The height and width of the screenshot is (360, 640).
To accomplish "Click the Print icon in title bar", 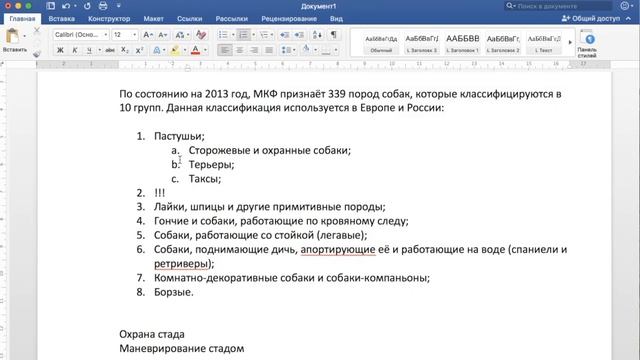I will click(x=103, y=6).
